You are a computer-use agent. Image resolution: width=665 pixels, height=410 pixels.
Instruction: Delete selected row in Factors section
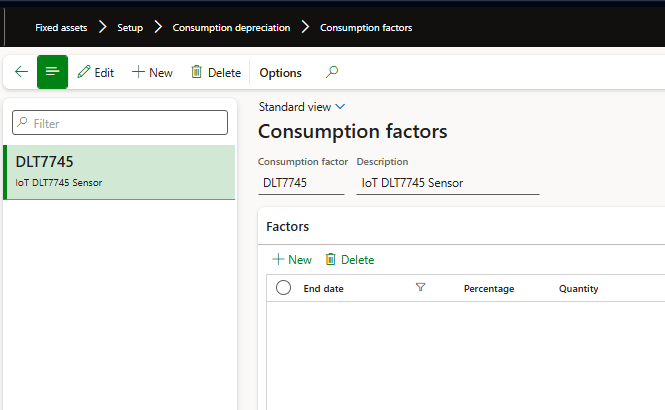[350, 259]
